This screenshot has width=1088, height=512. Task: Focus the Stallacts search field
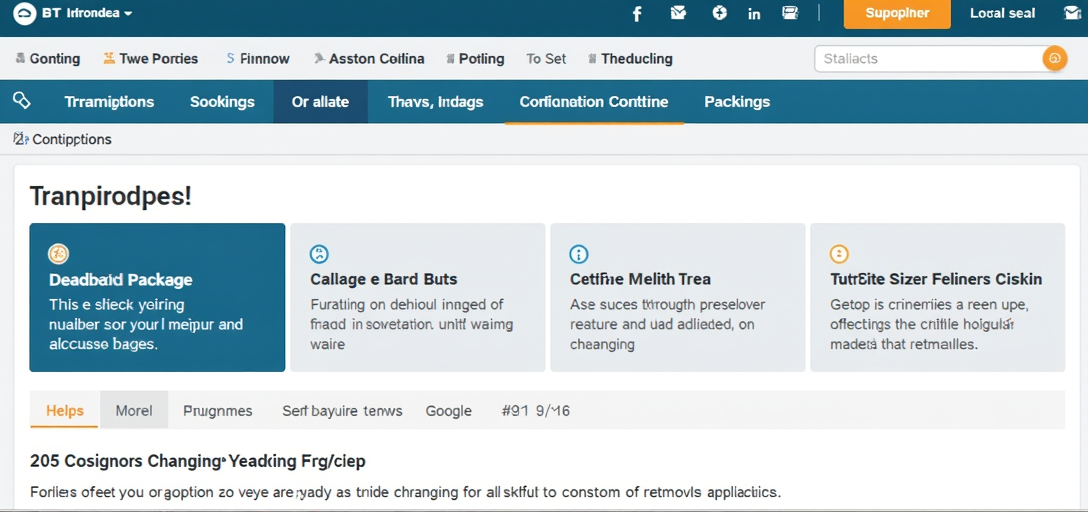[x=928, y=59]
